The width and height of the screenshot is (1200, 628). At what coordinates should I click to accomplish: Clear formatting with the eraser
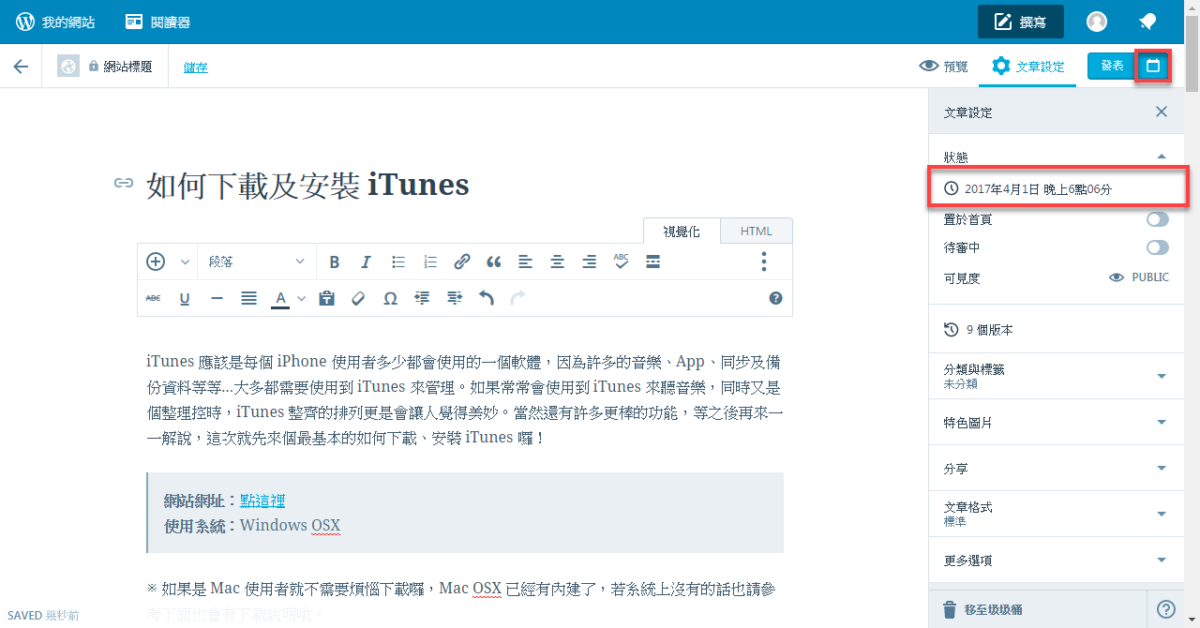click(x=358, y=298)
